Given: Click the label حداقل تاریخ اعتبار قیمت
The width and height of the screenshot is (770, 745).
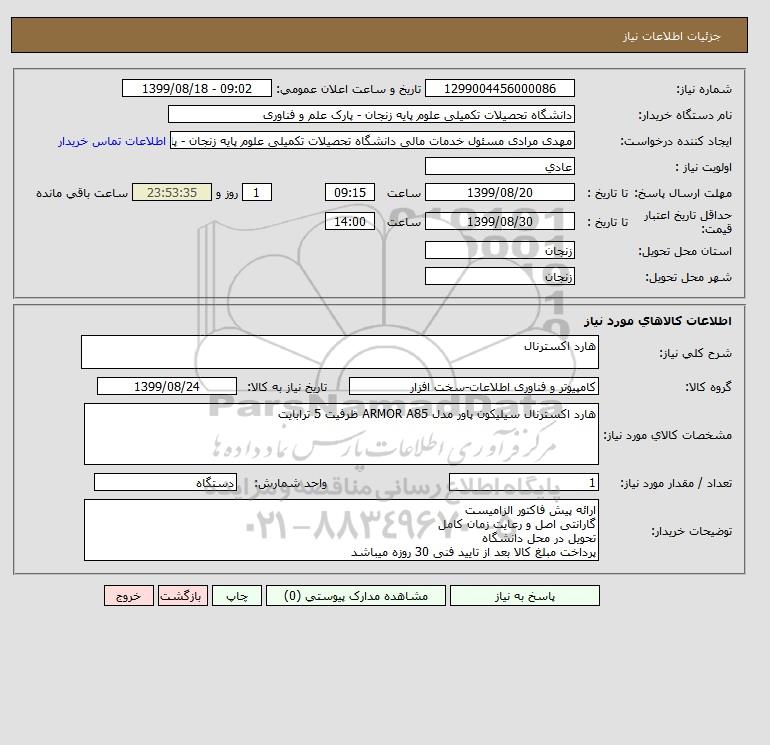Looking at the screenshot, I should point(688,222).
